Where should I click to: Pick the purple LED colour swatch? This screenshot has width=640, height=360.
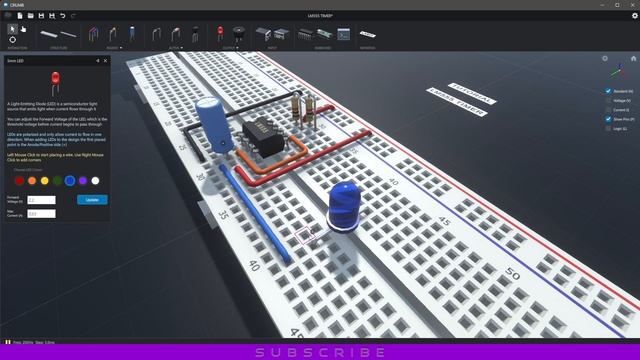[83, 181]
